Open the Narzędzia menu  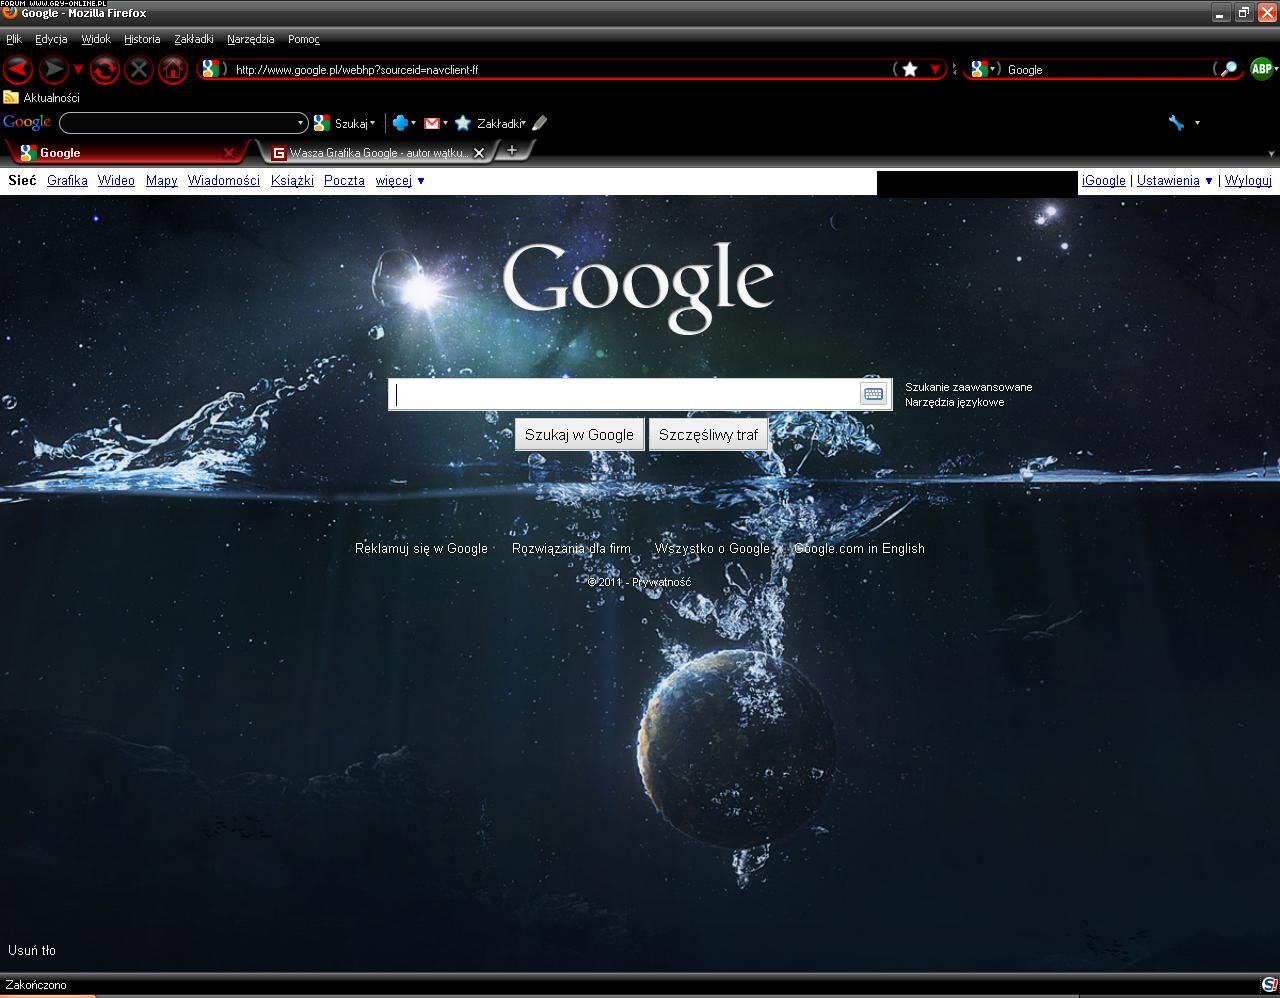pos(250,39)
